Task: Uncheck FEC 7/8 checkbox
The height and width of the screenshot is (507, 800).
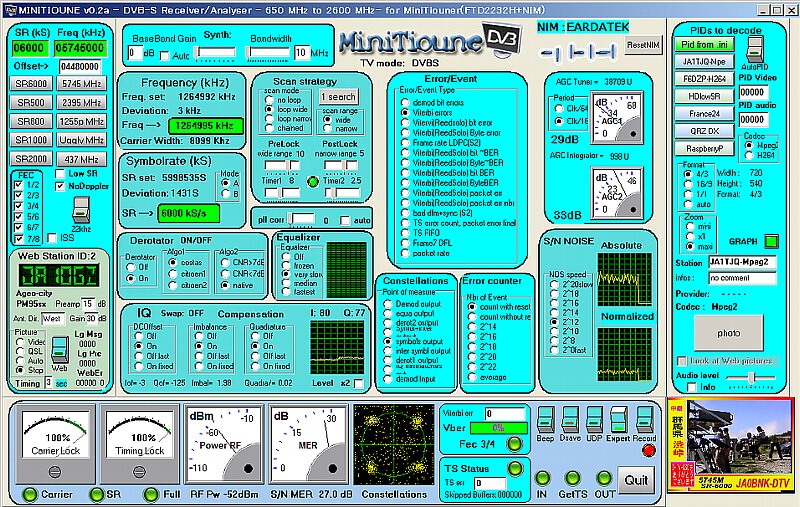Action: click(x=19, y=239)
